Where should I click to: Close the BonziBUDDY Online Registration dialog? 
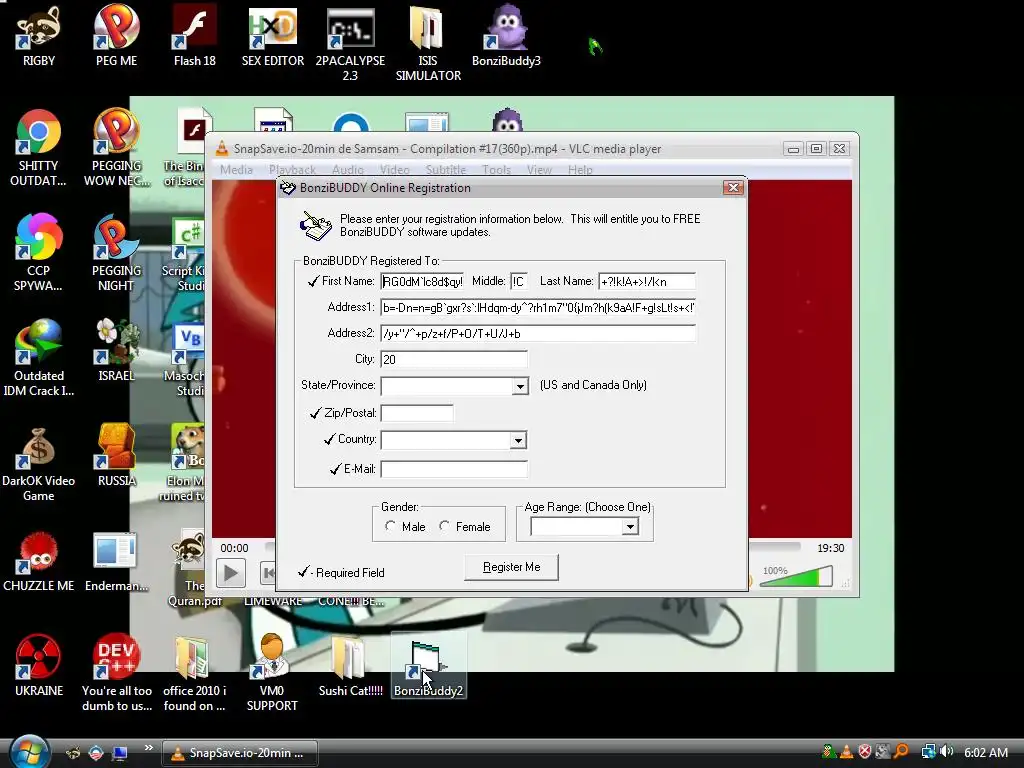pyautogui.click(x=733, y=187)
